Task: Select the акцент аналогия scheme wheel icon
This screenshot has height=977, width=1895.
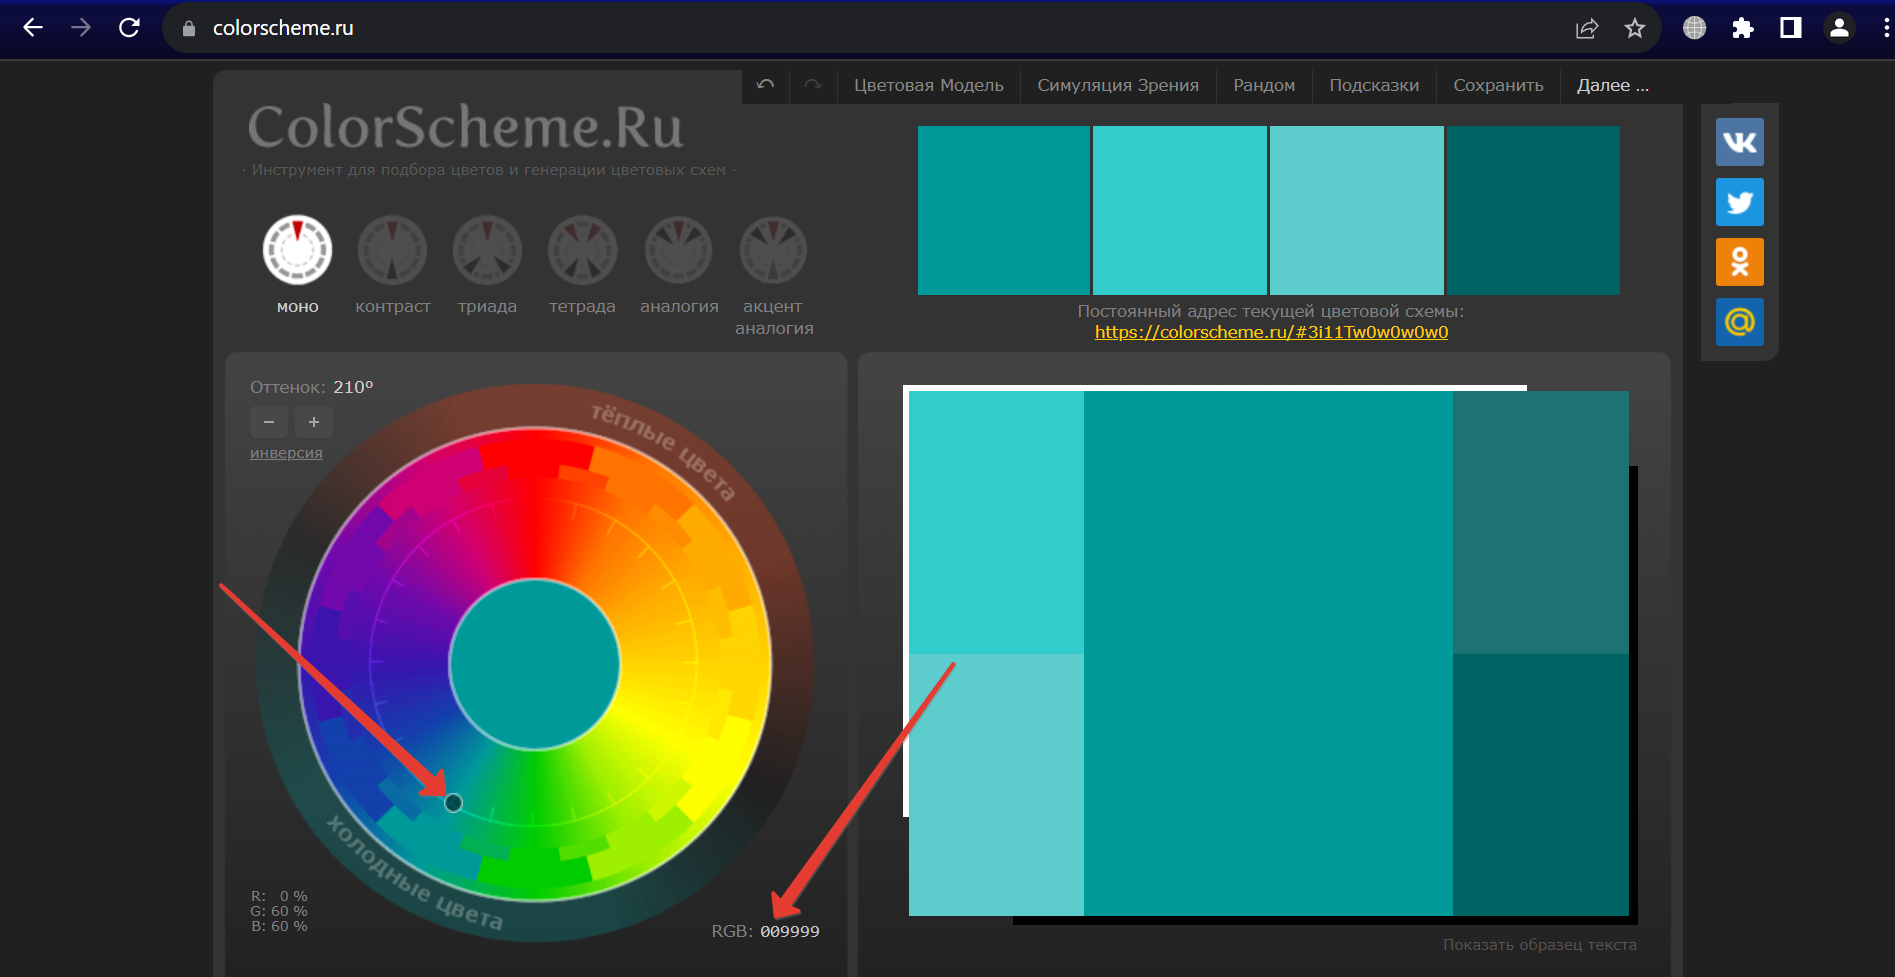Action: tap(773, 250)
